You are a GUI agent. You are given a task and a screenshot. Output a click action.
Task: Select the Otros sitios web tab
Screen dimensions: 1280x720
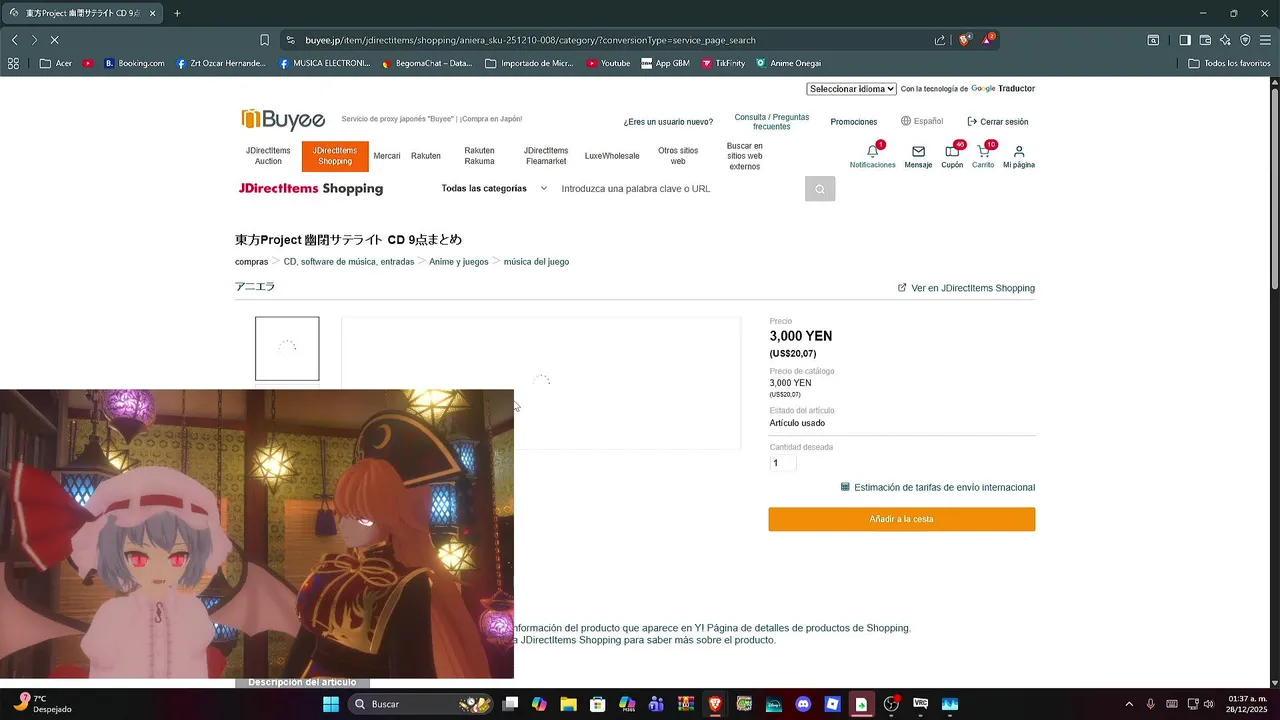point(678,156)
